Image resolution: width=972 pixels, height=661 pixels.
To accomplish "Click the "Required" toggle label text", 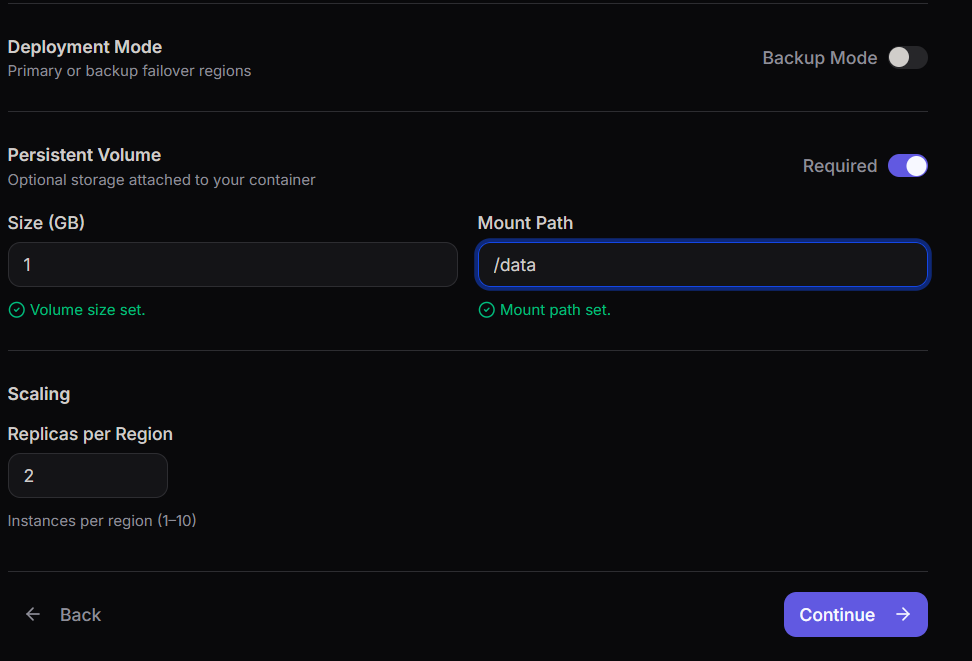I will coord(839,166).
